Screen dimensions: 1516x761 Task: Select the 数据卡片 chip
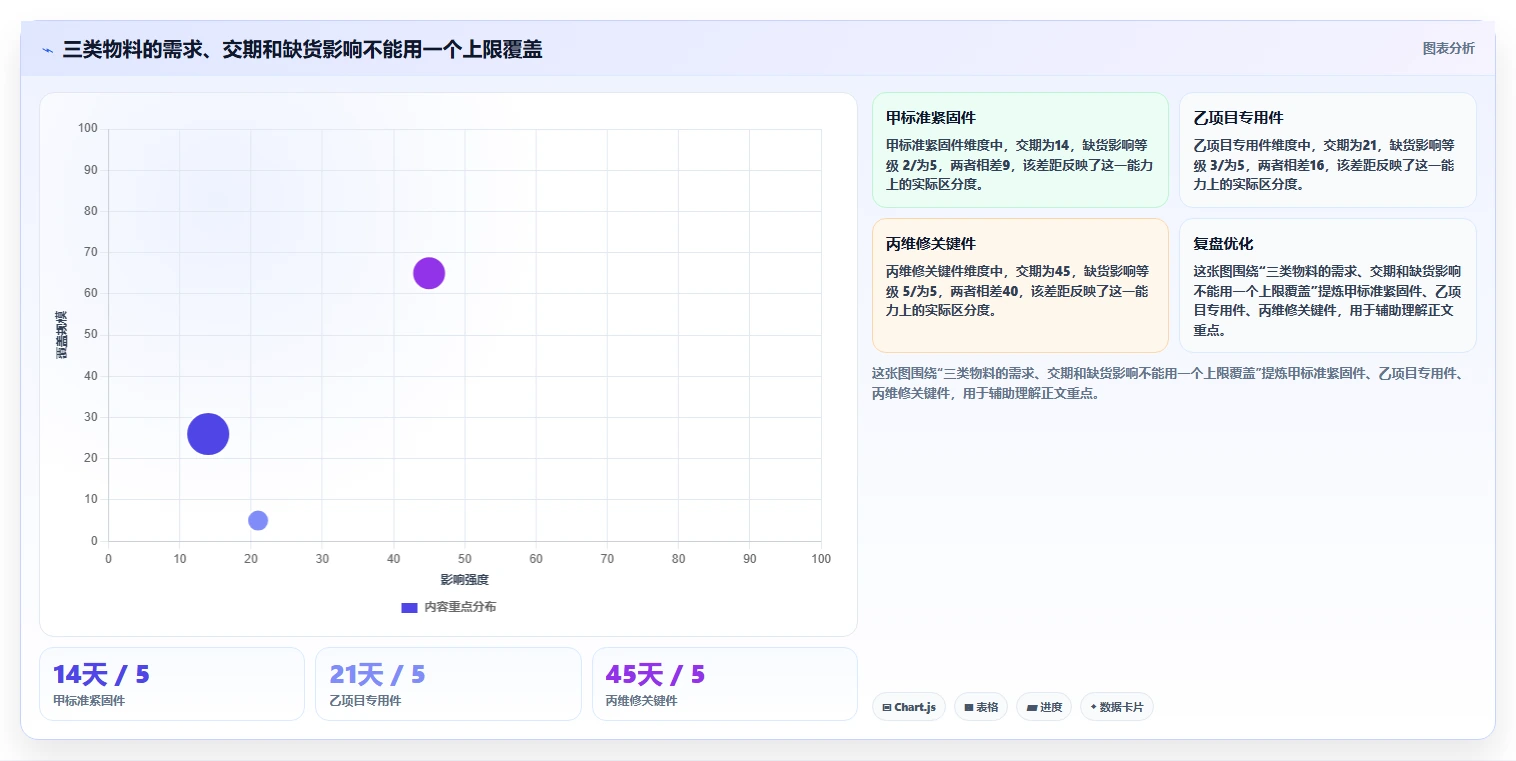click(x=1116, y=707)
